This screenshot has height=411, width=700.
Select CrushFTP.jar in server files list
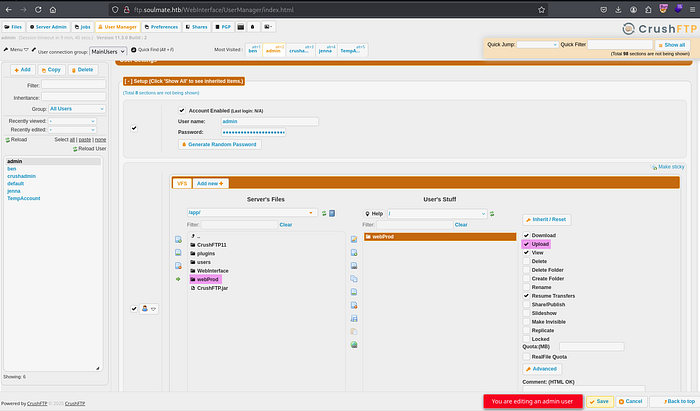pos(210,288)
